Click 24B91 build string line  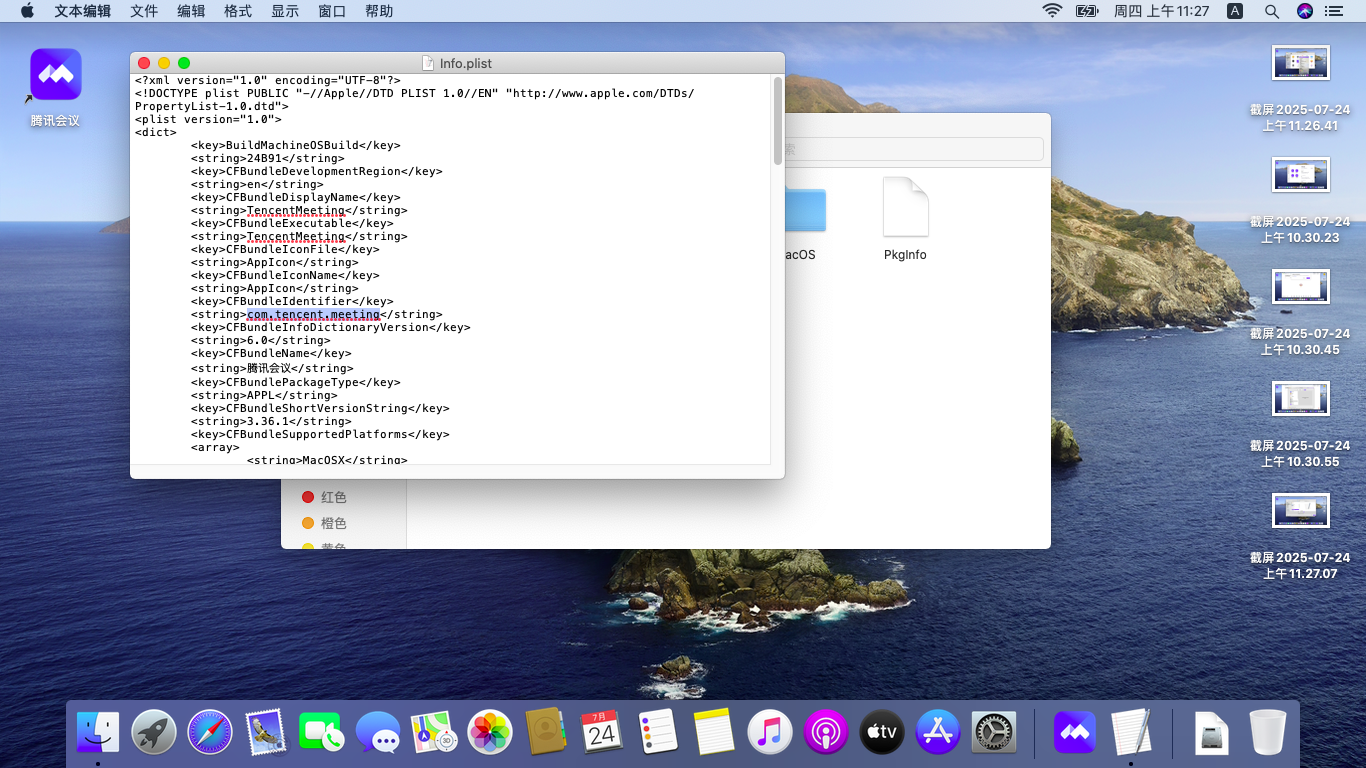tap(268, 158)
